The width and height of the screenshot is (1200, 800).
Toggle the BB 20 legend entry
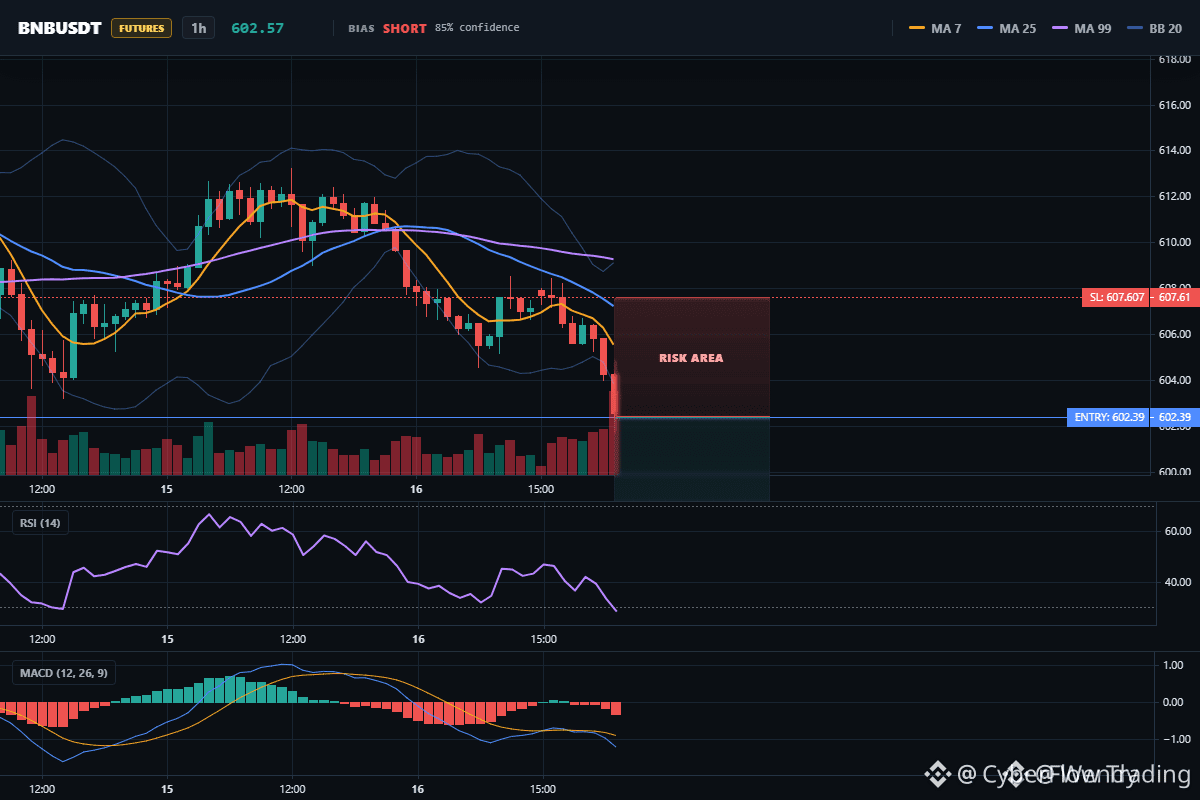coord(1156,28)
